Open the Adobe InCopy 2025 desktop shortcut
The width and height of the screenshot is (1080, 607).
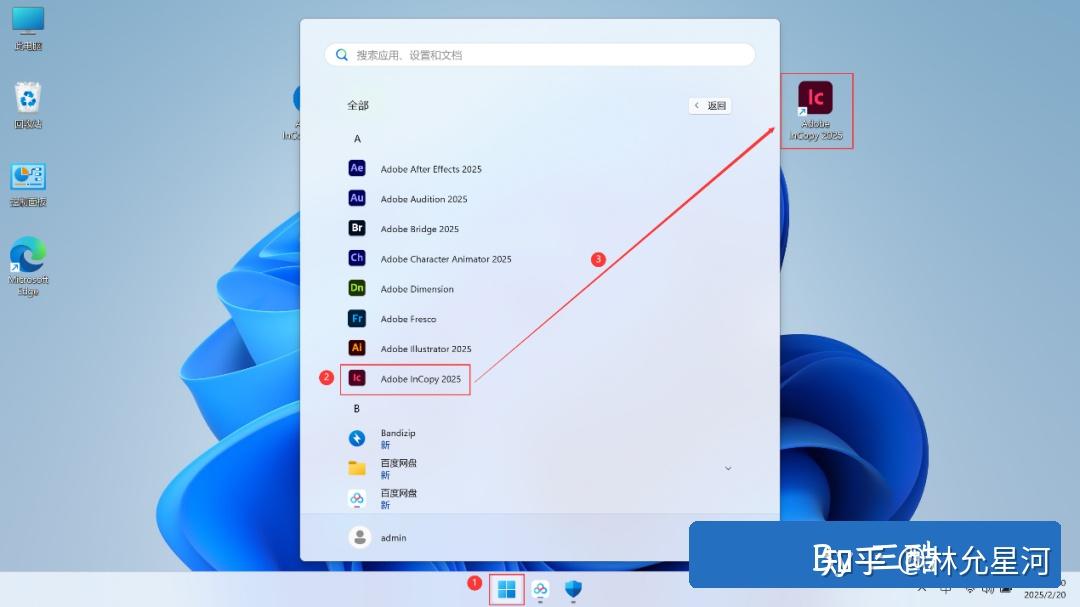pyautogui.click(x=817, y=100)
